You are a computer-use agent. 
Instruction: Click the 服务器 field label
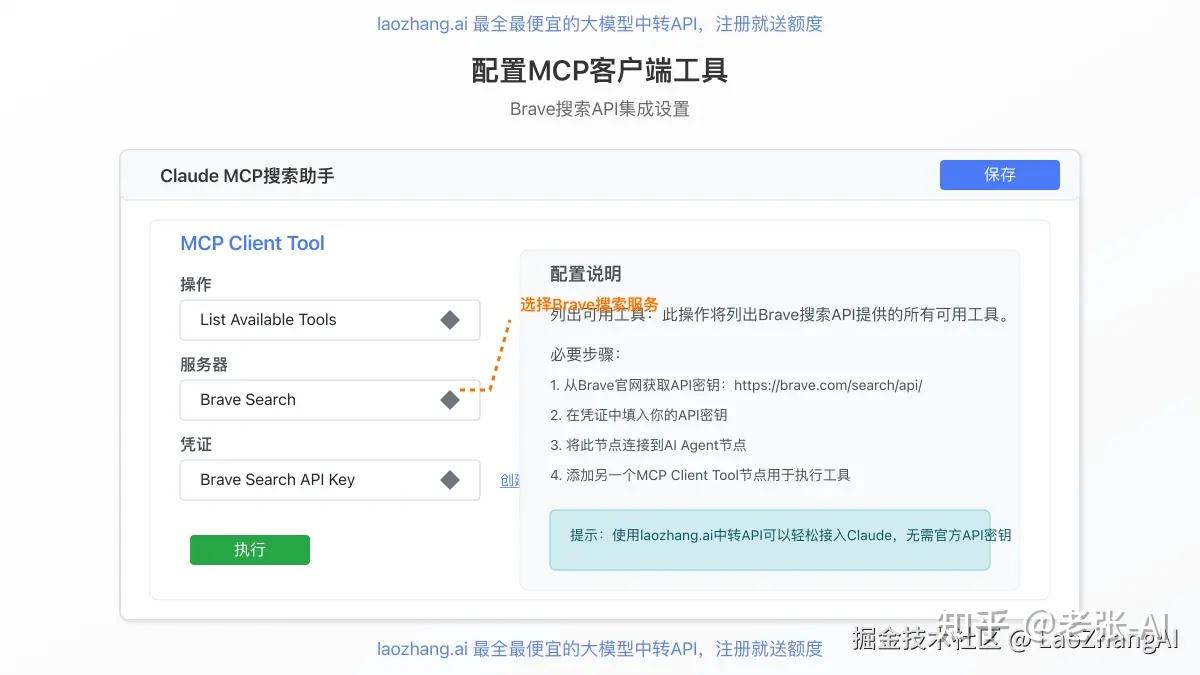(x=204, y=364)
